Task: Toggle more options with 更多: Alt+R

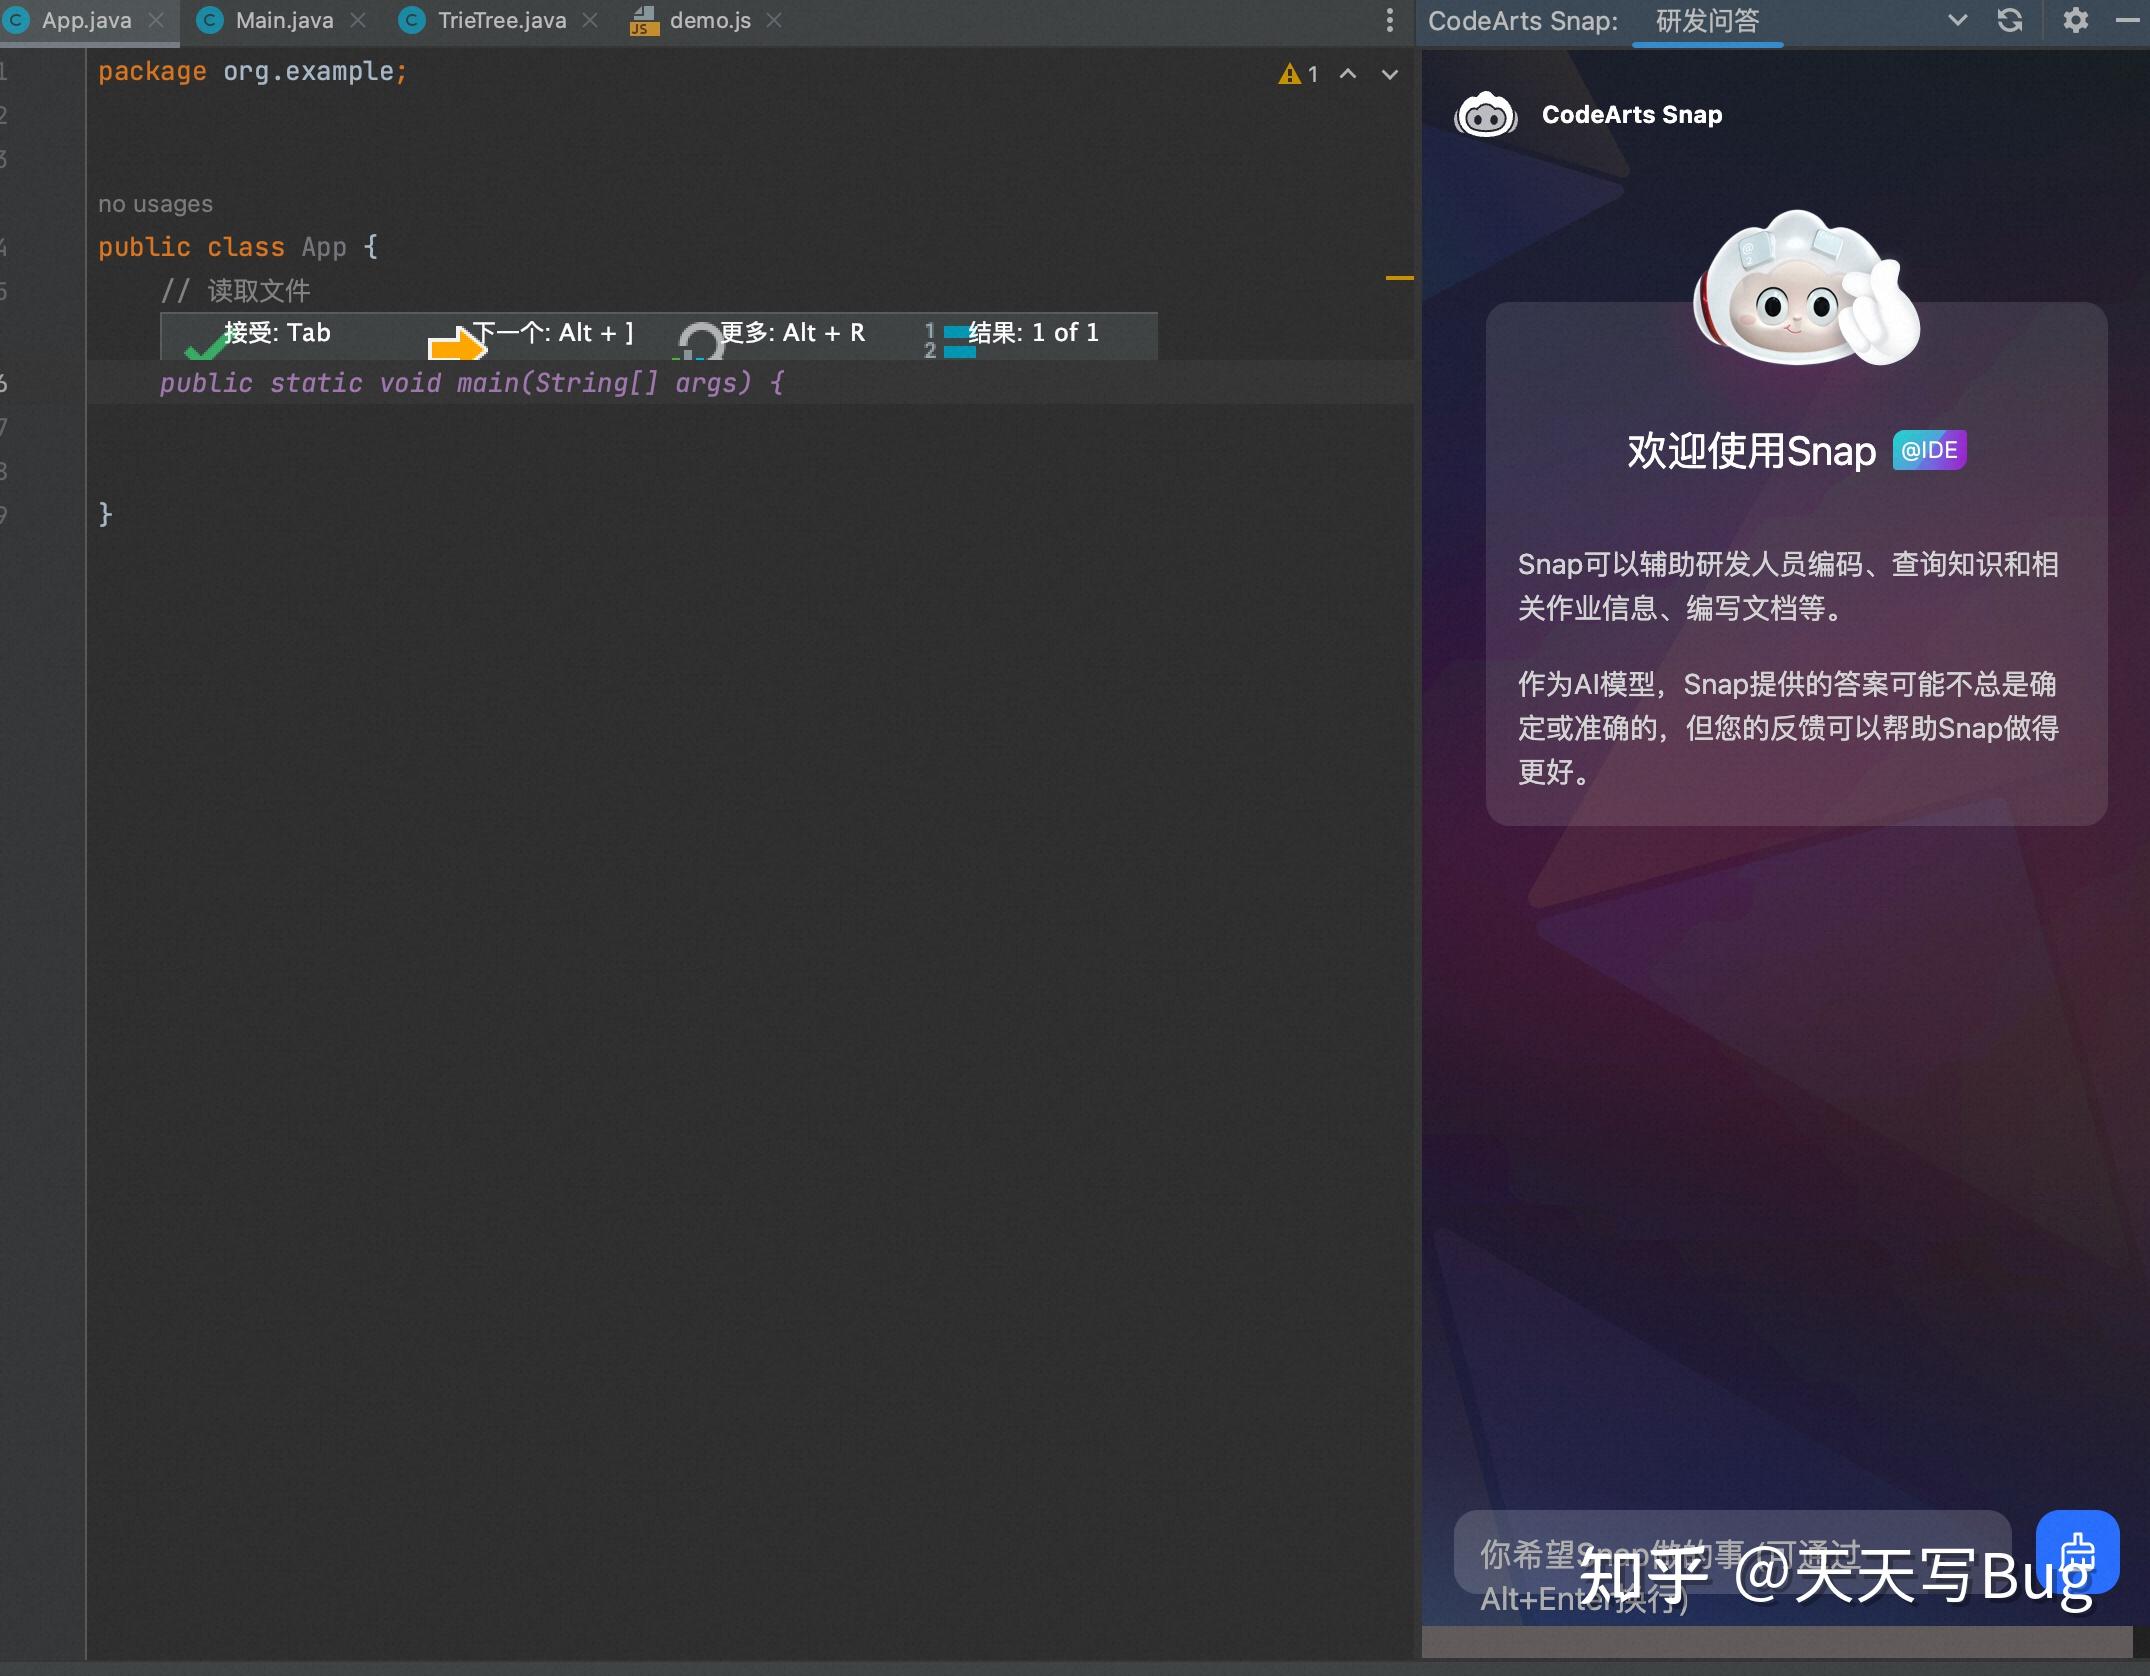Action: [791, 333]
